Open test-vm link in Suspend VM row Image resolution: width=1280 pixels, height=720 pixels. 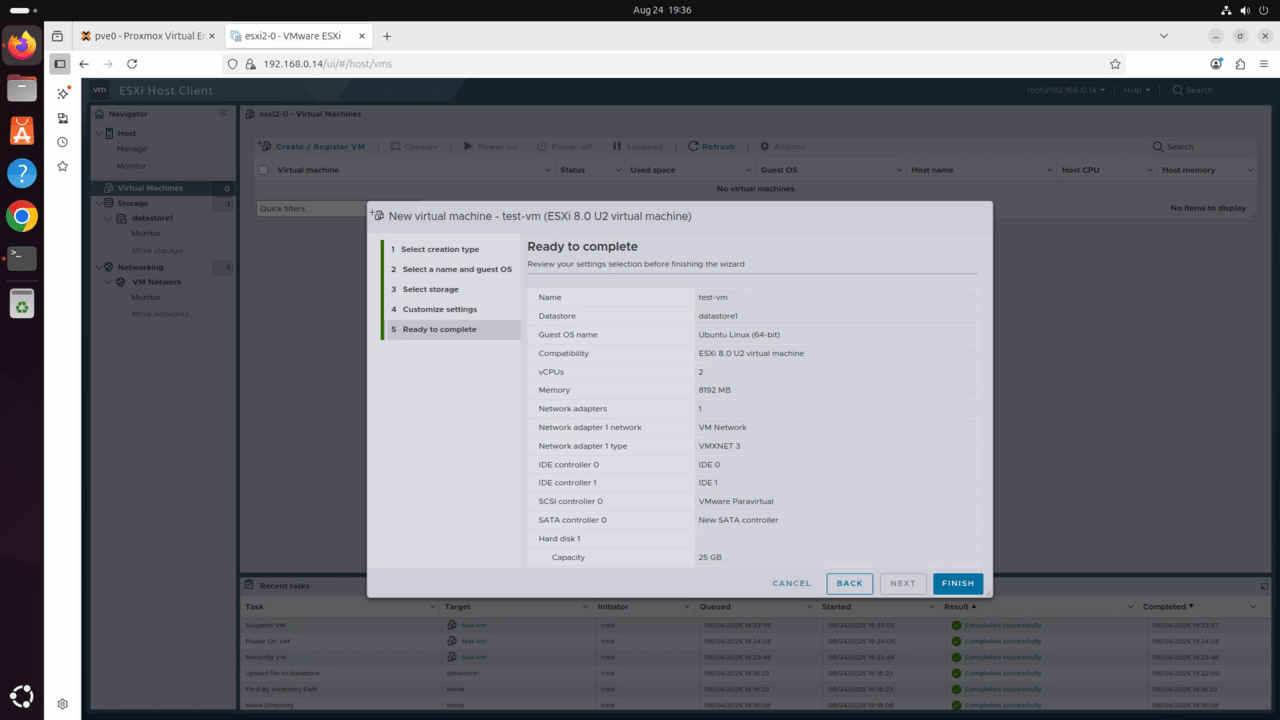[474, 625]
